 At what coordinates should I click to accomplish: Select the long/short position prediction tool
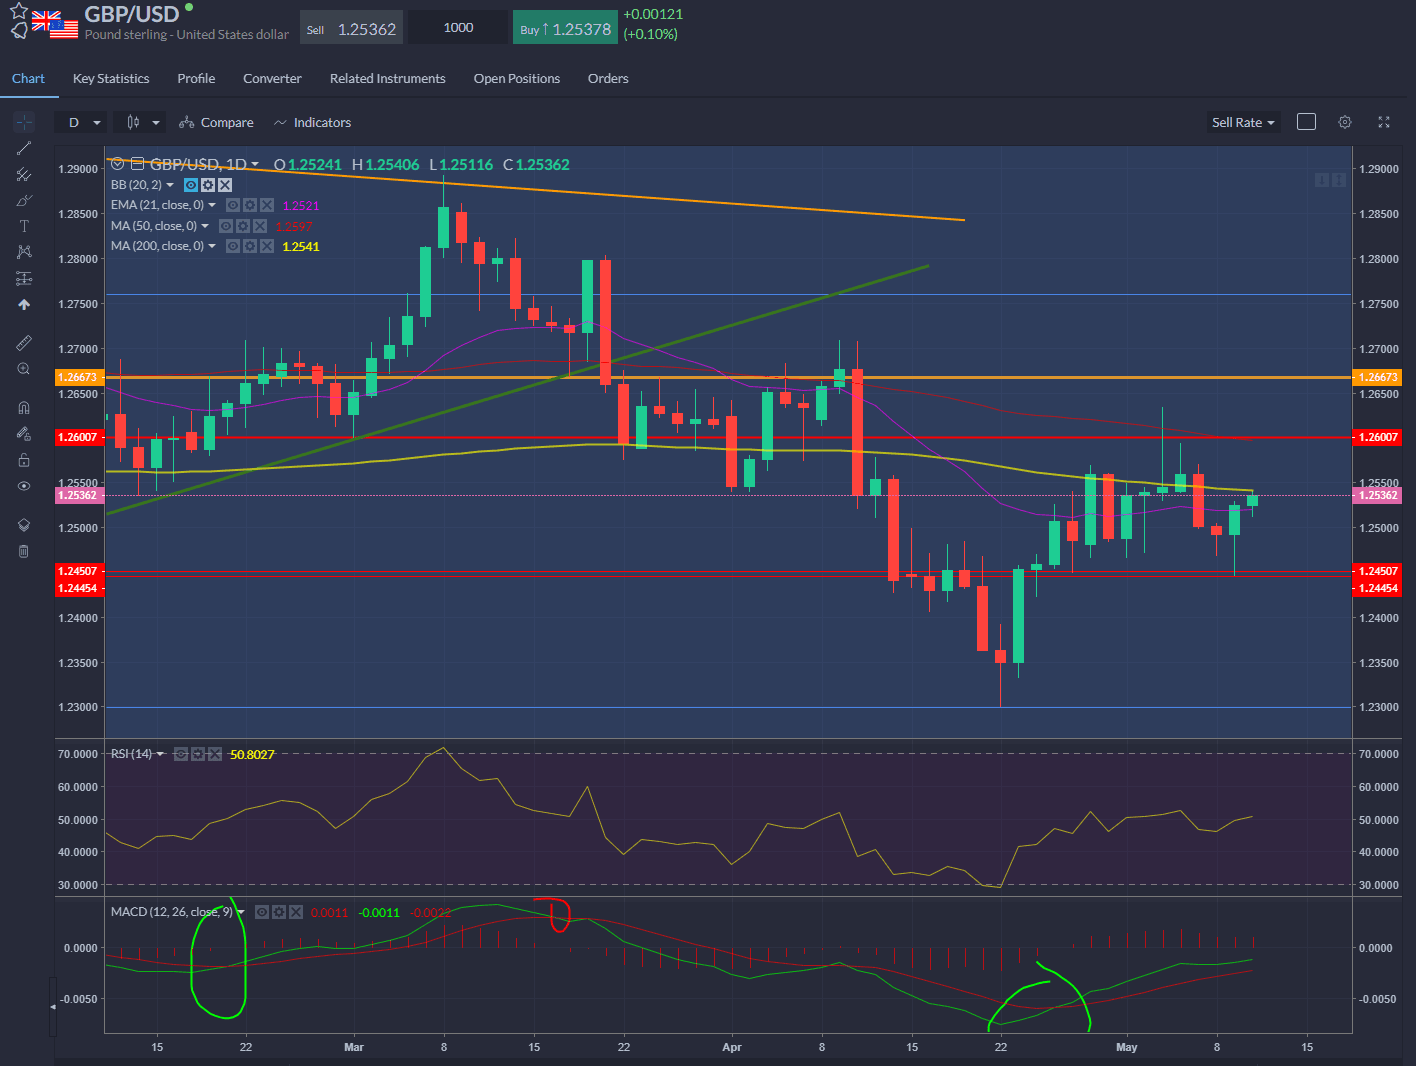[24, 278]
